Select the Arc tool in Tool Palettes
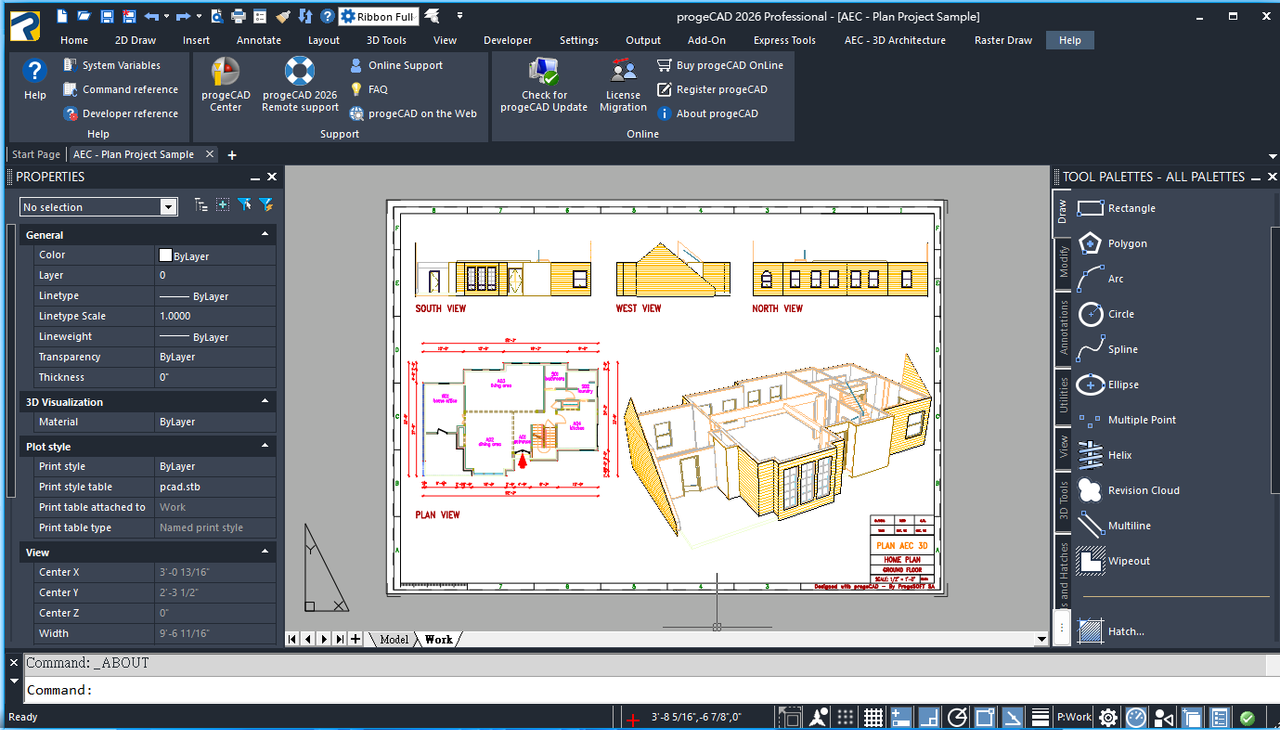Viewport: 1280px width, 730px height. pos(1101,279)
